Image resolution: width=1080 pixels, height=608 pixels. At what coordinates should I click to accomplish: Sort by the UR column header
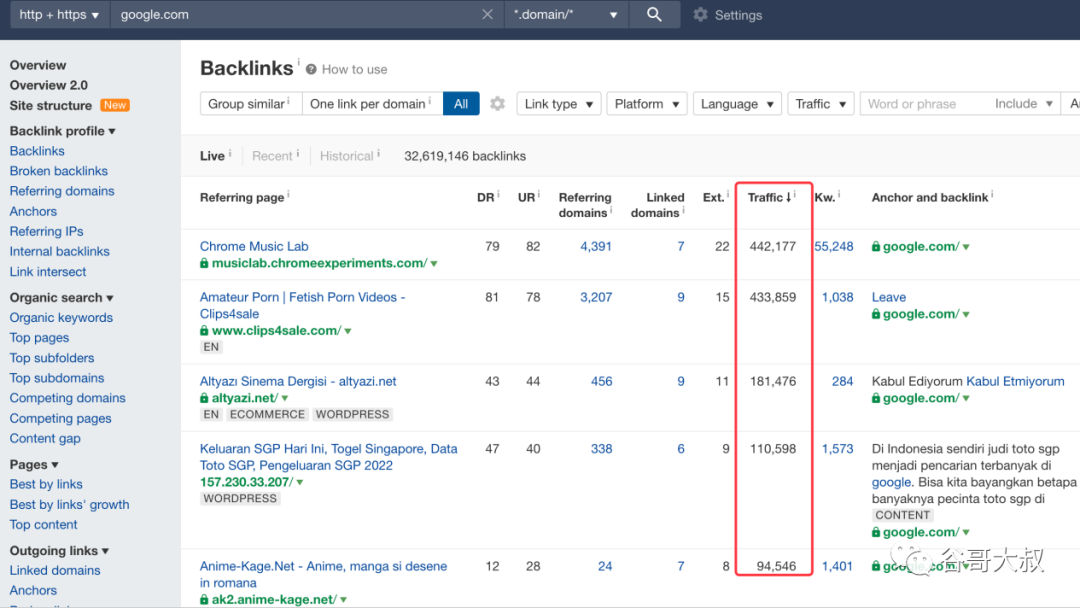coord(526,198)
